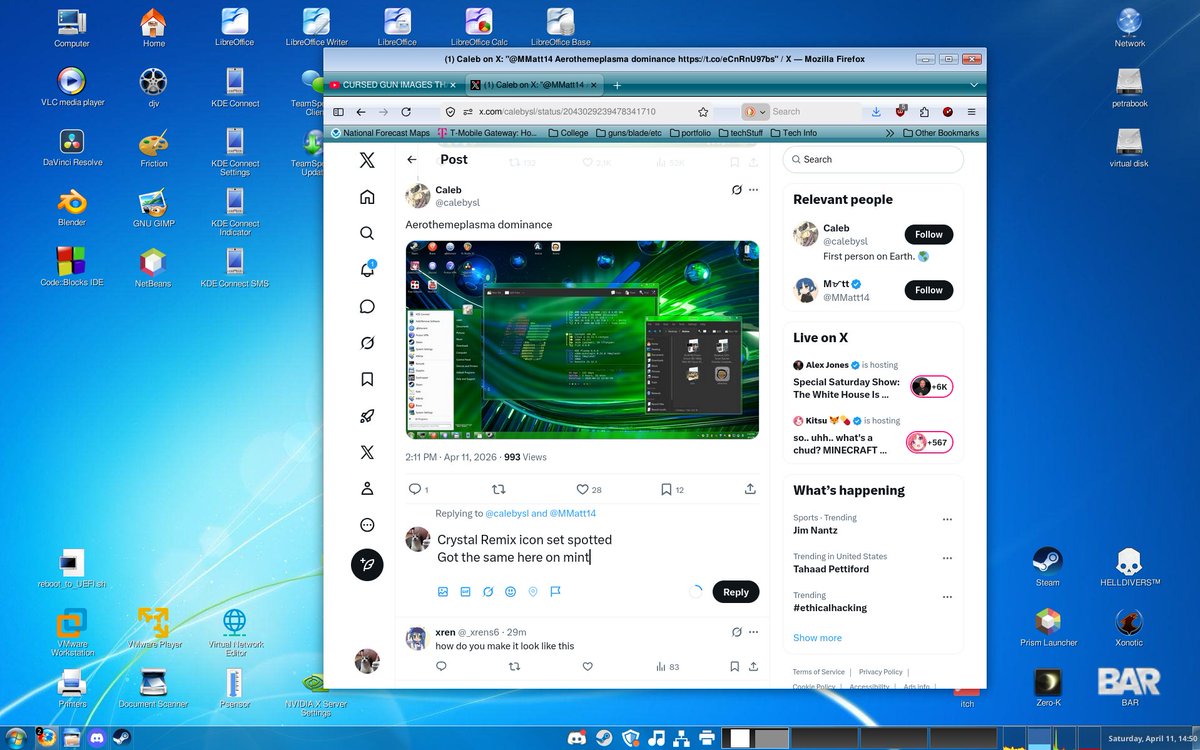1200x750 pixels.
Task: Open Firefox hamburger application menu
Action: 971,112
